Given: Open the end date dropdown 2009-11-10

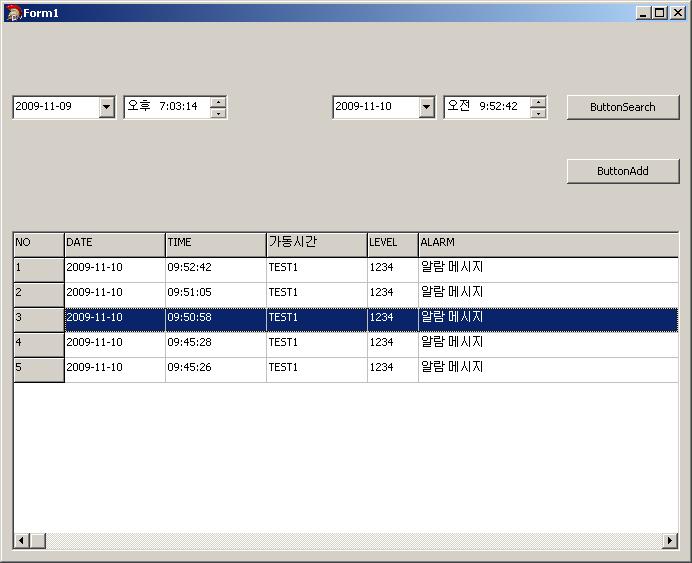Looking at the screenshot, I should point(427,107).
